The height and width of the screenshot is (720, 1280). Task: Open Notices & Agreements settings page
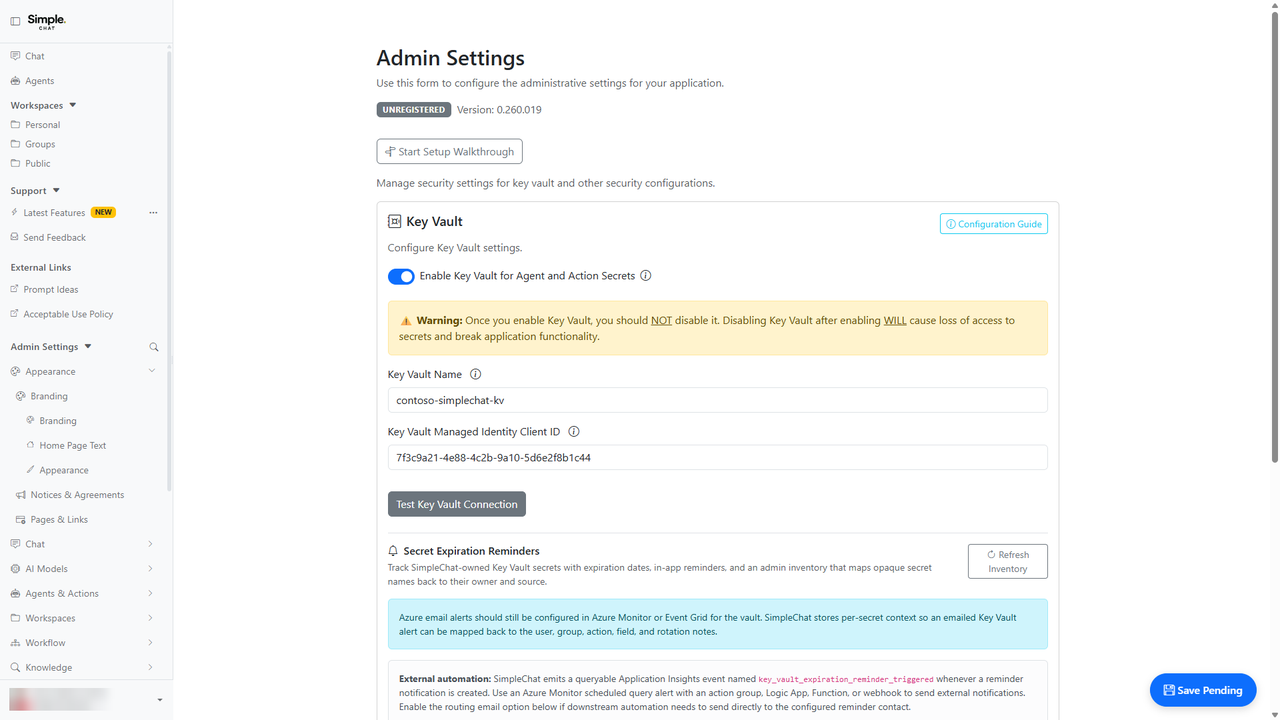pos(77,495)
